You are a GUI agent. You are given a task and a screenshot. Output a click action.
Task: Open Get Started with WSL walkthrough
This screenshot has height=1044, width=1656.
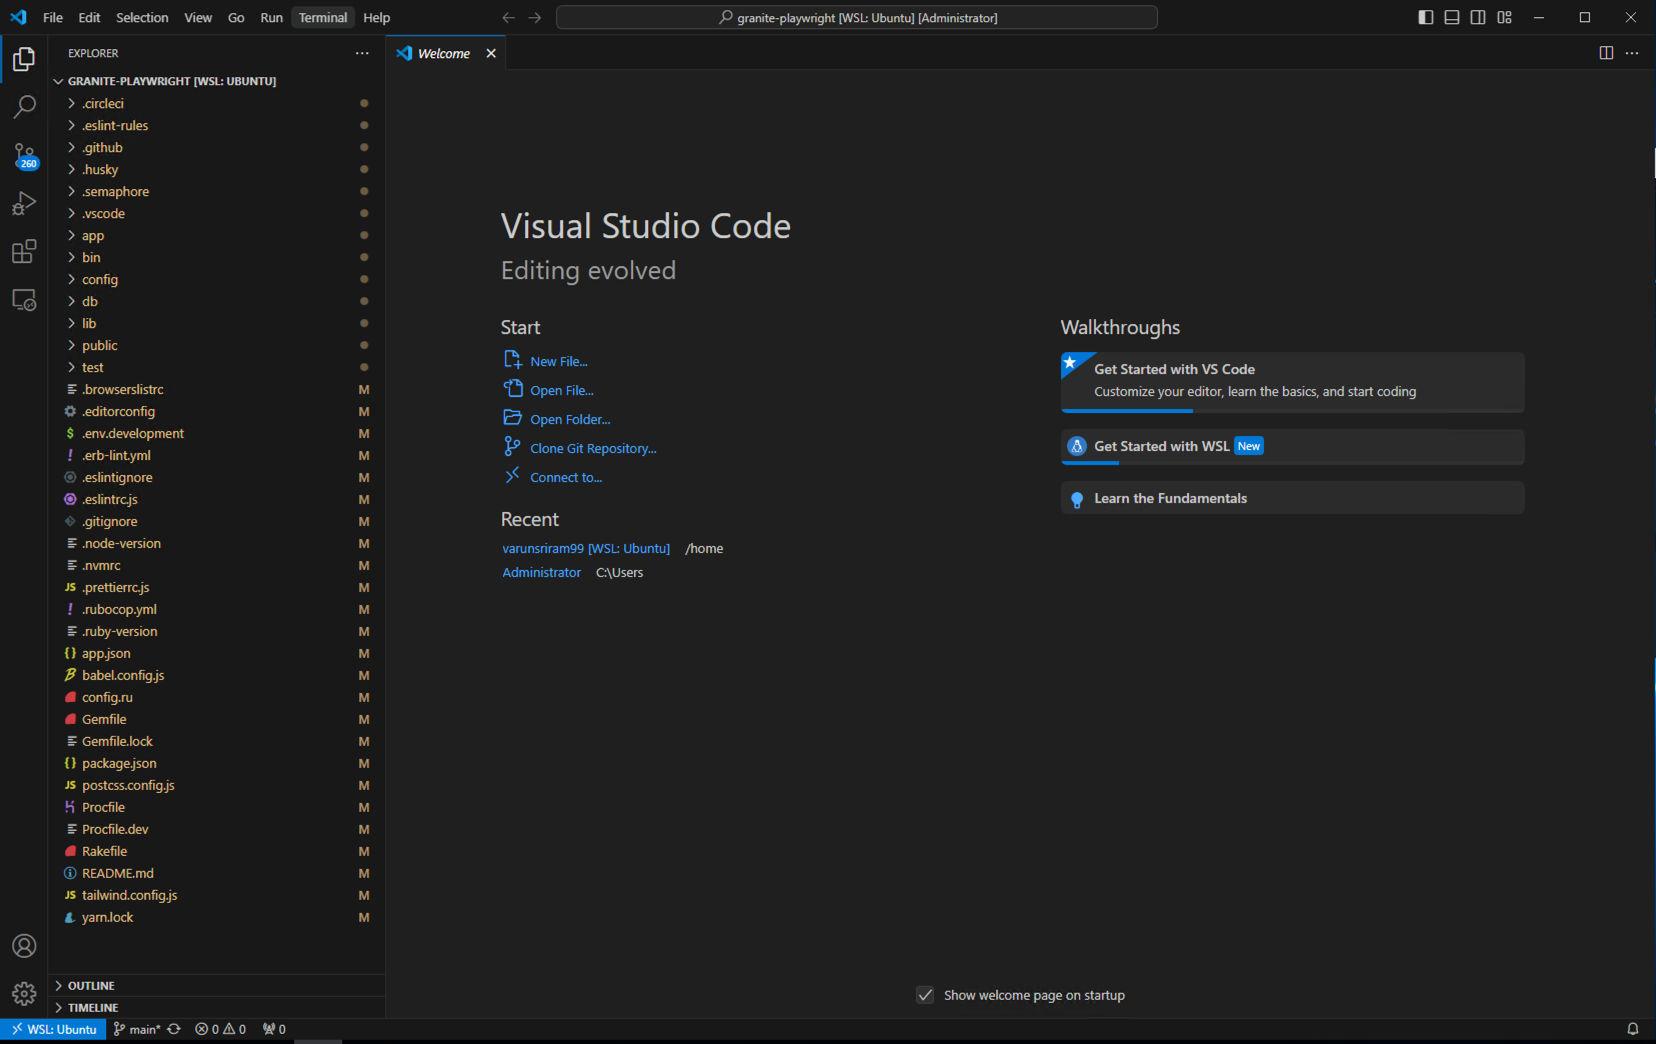(x=1292, y=446)
